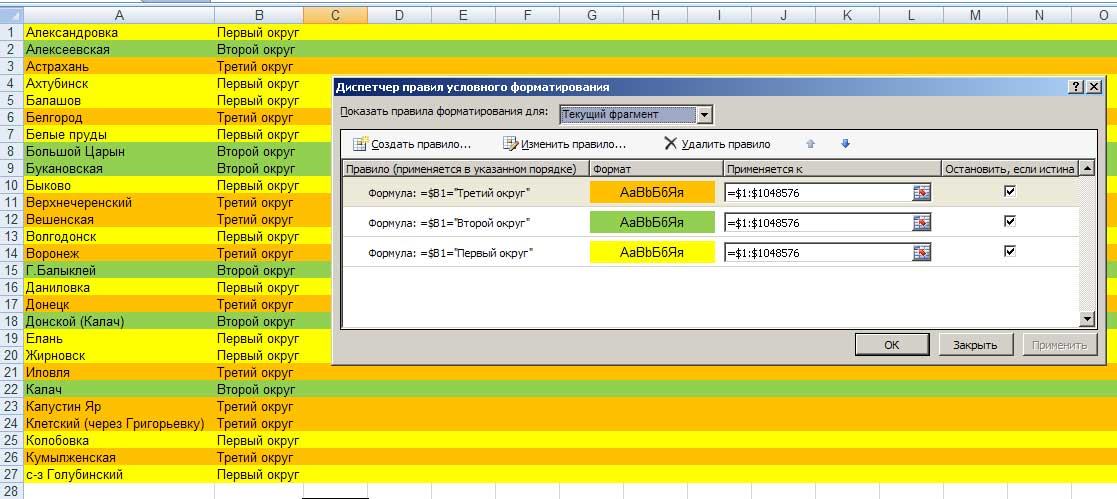Viewport: 1117px width, 499px height.
Task: Click column C header
Action: (x=334, y=14)
